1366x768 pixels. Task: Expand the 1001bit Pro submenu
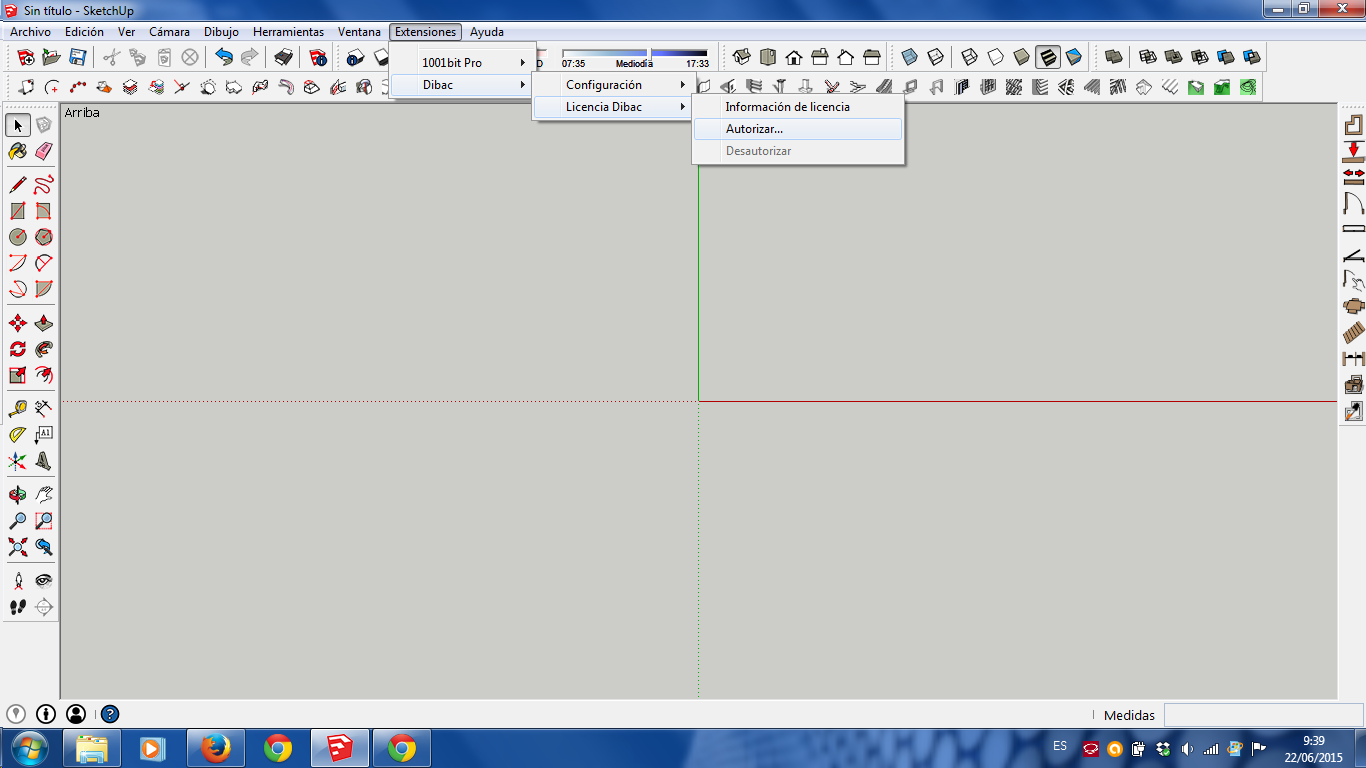462,63
